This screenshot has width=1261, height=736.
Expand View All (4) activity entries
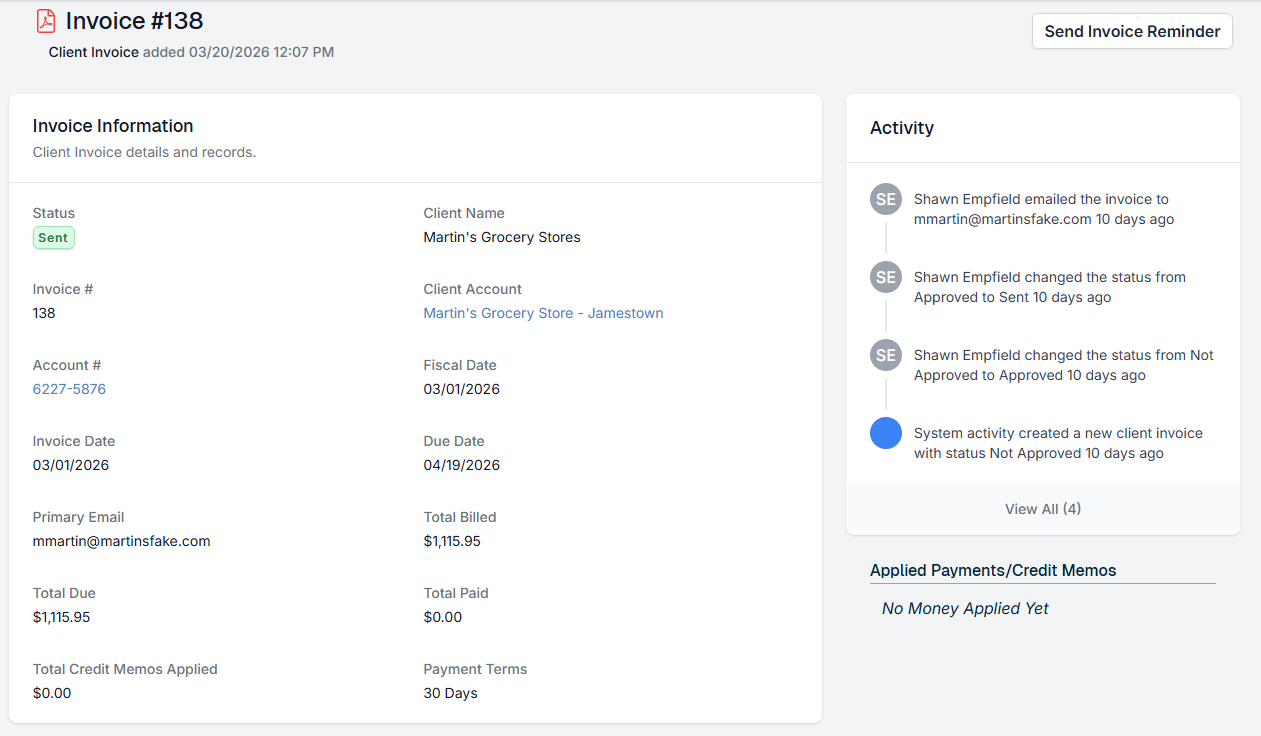[x=1042, y=509]
